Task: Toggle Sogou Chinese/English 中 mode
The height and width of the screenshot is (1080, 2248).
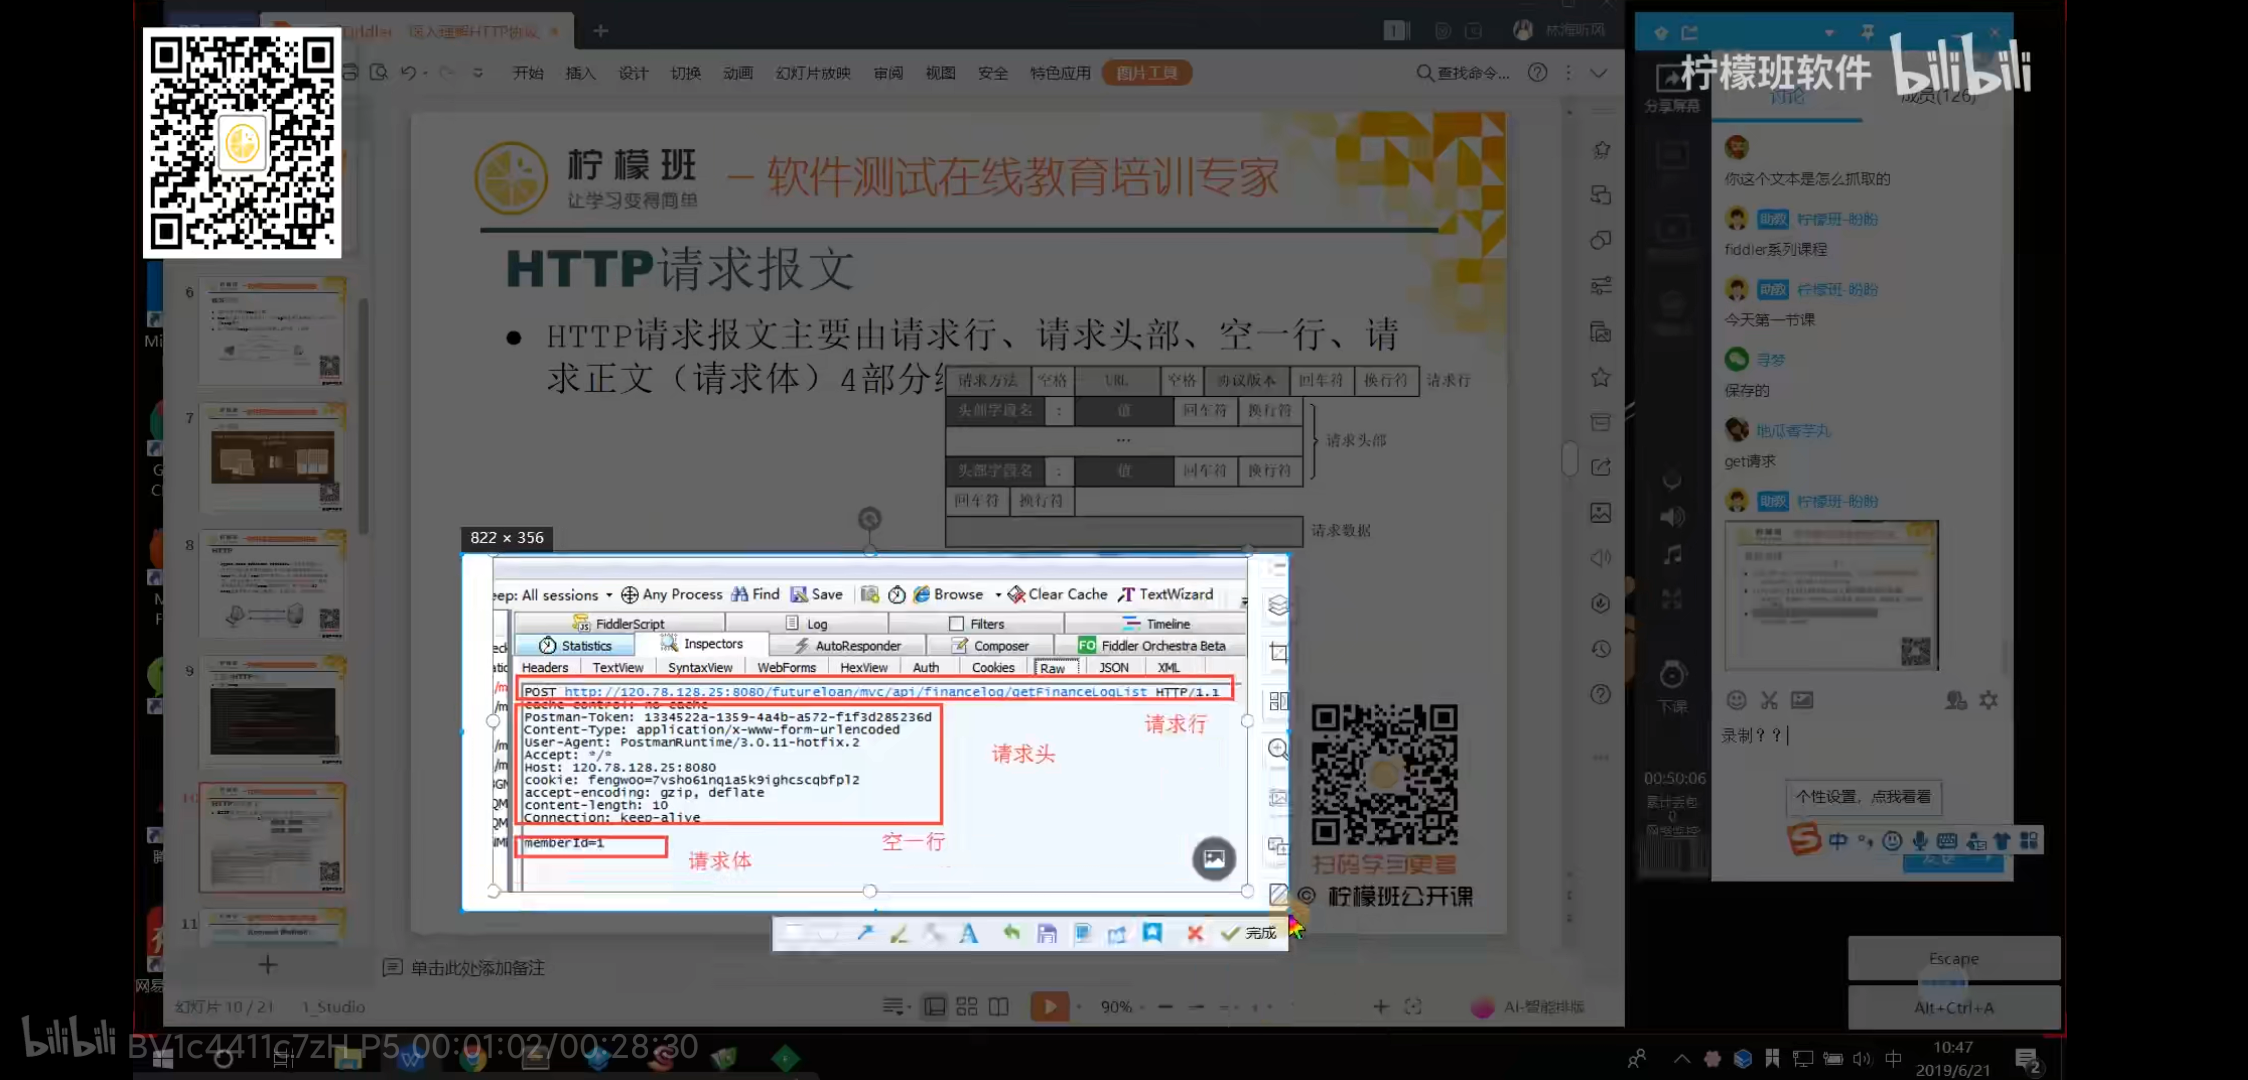Action: tap(1838, 841)
